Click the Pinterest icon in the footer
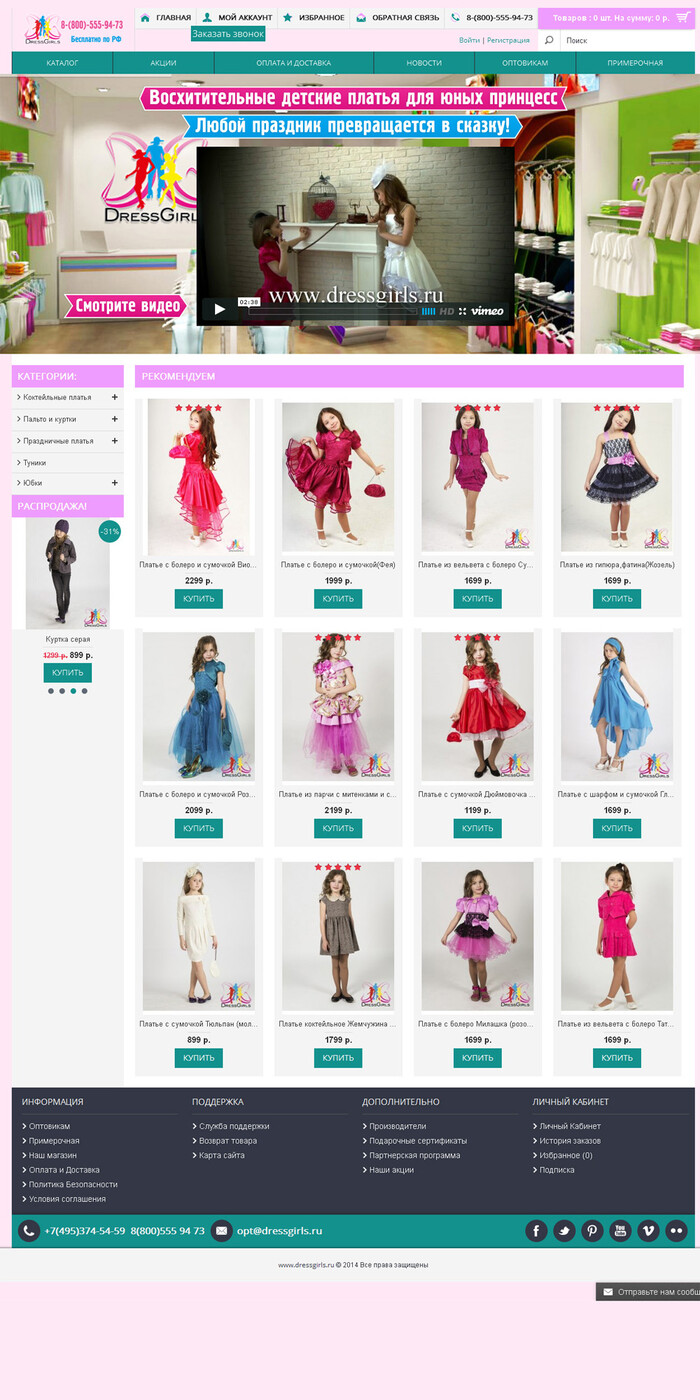700x1400 pixels. coord(592,1231)
